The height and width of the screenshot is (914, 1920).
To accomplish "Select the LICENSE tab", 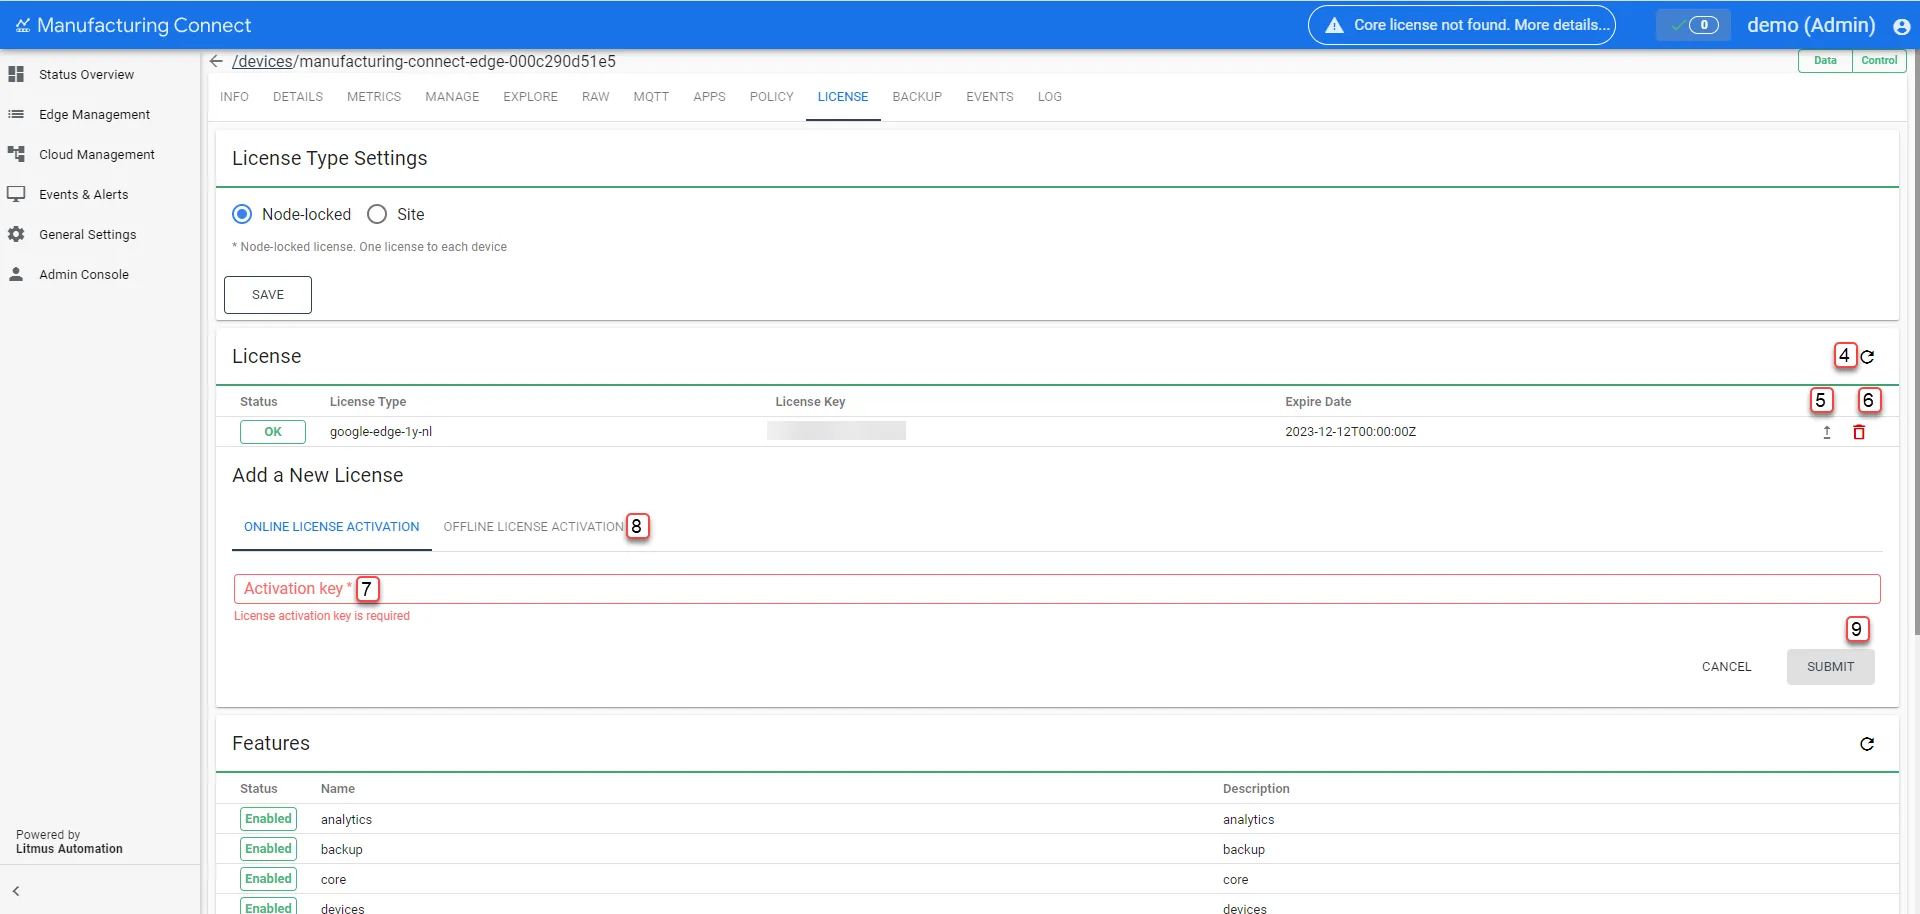I will [843, 97].
